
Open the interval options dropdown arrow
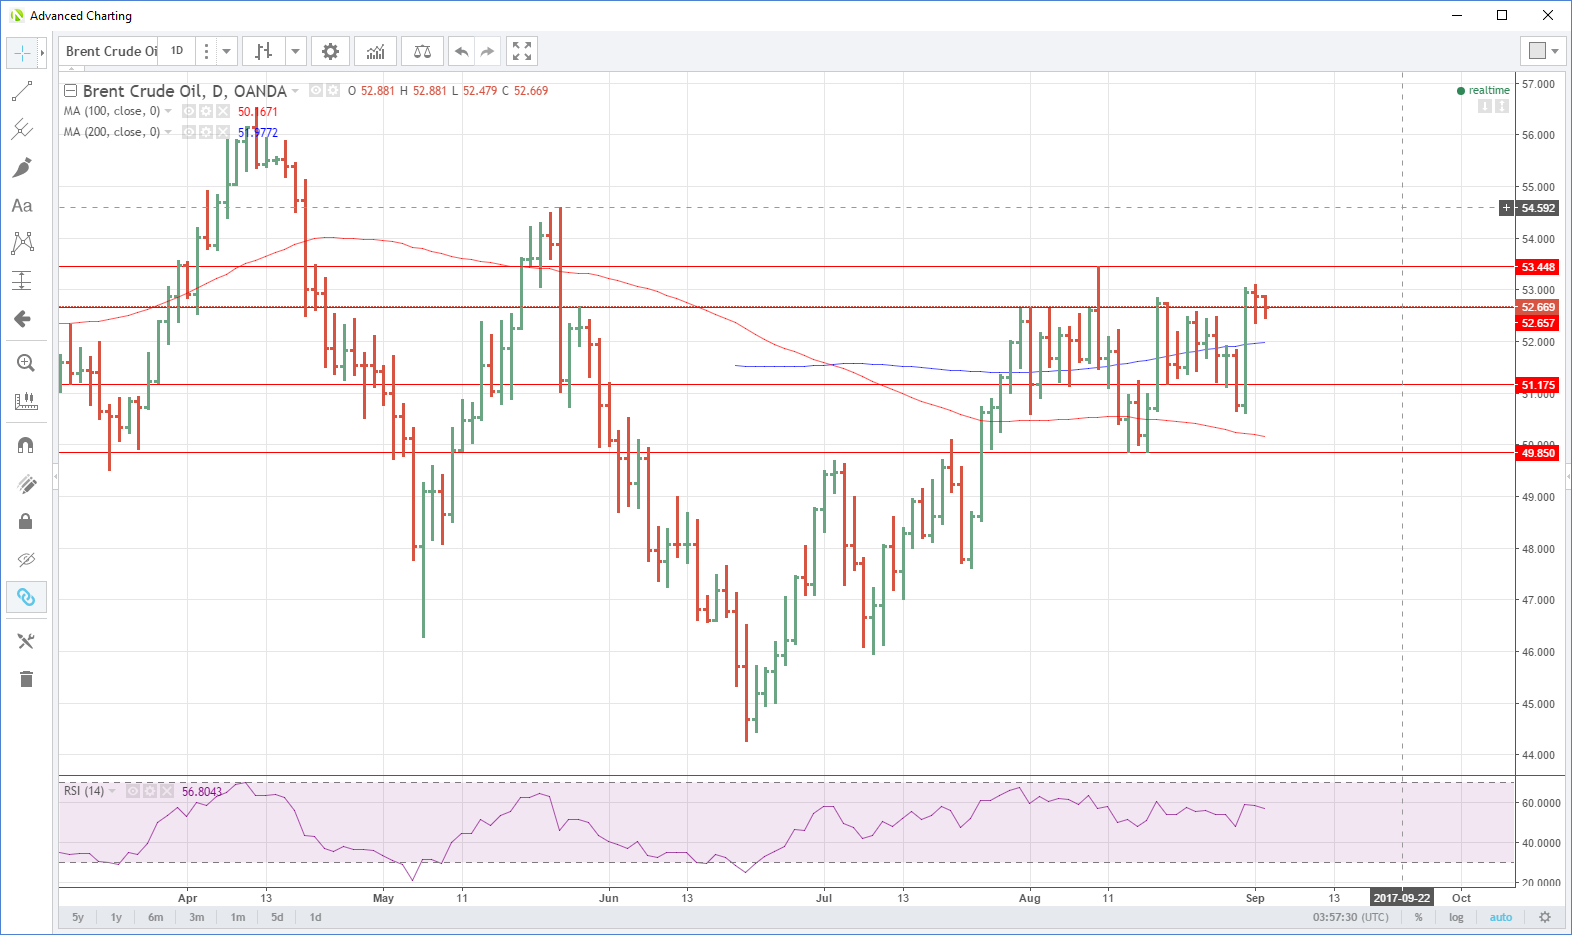(x=227, y=51)
